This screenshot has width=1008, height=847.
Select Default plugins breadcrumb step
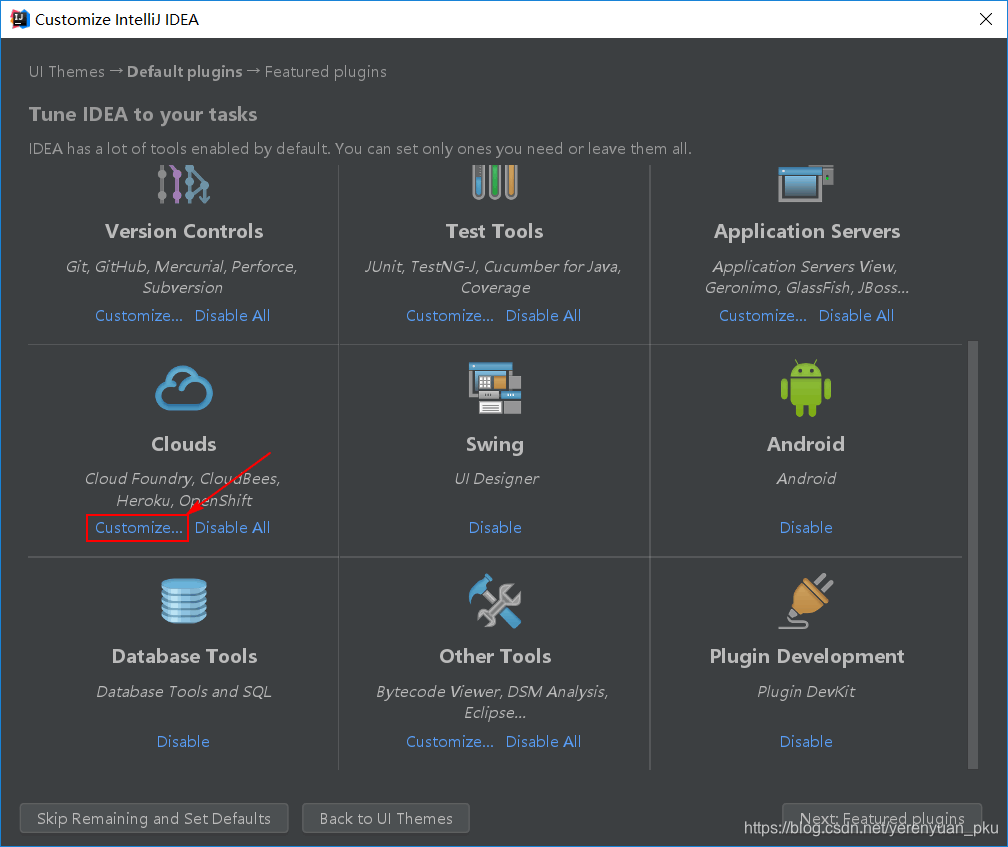pyautogui.click(x=184, y=71)
